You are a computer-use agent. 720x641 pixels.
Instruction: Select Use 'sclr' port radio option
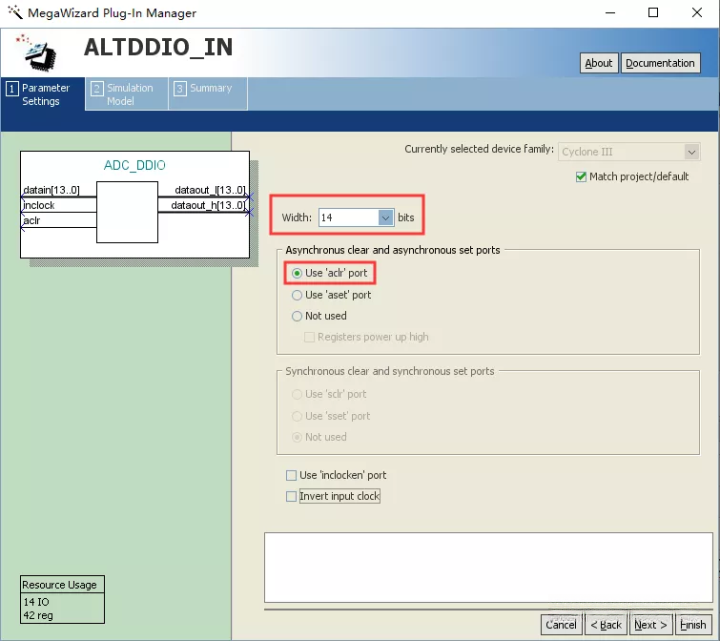point(297,394)
